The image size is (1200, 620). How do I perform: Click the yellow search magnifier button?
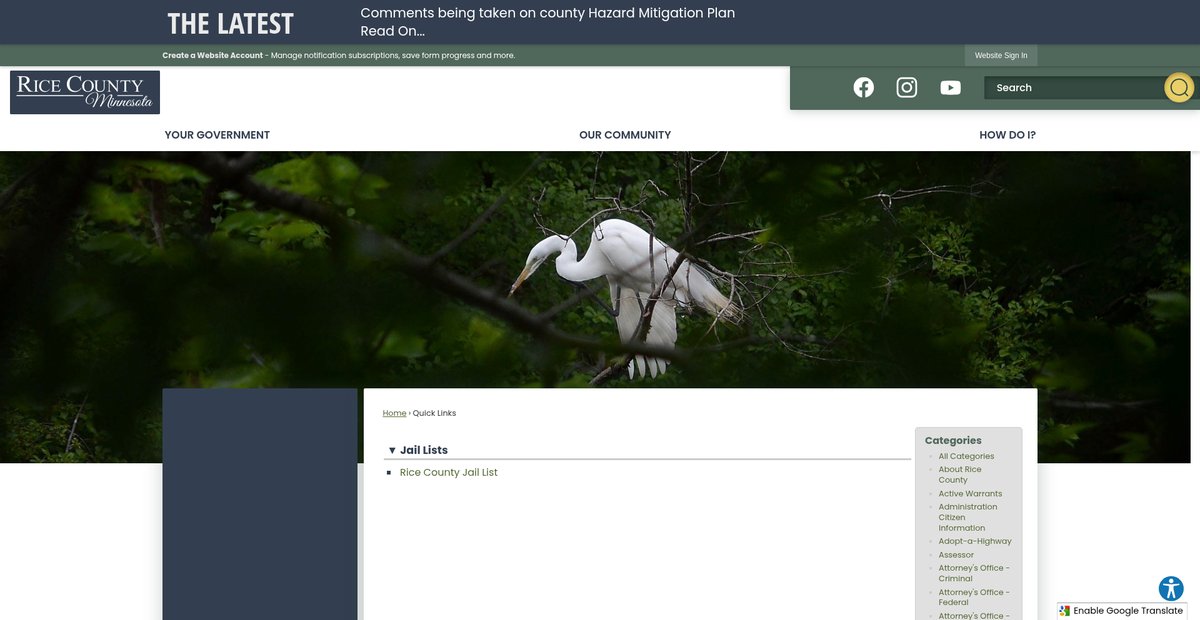coord(1179,88)
